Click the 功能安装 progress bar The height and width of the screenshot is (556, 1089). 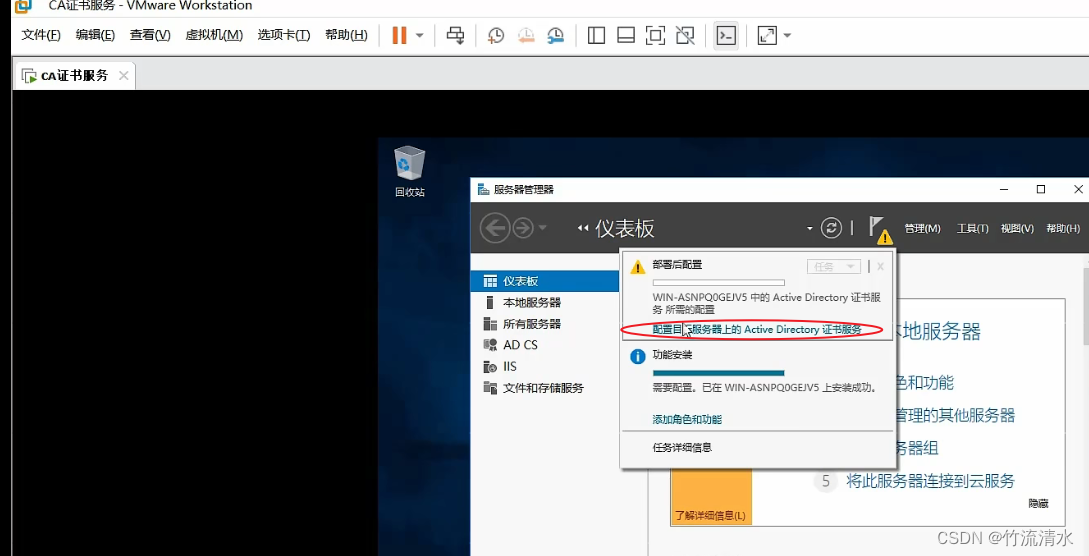pos(718,373)
